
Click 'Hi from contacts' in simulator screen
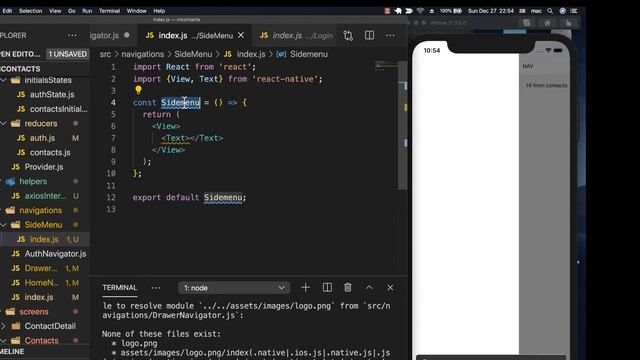(547, 85)
